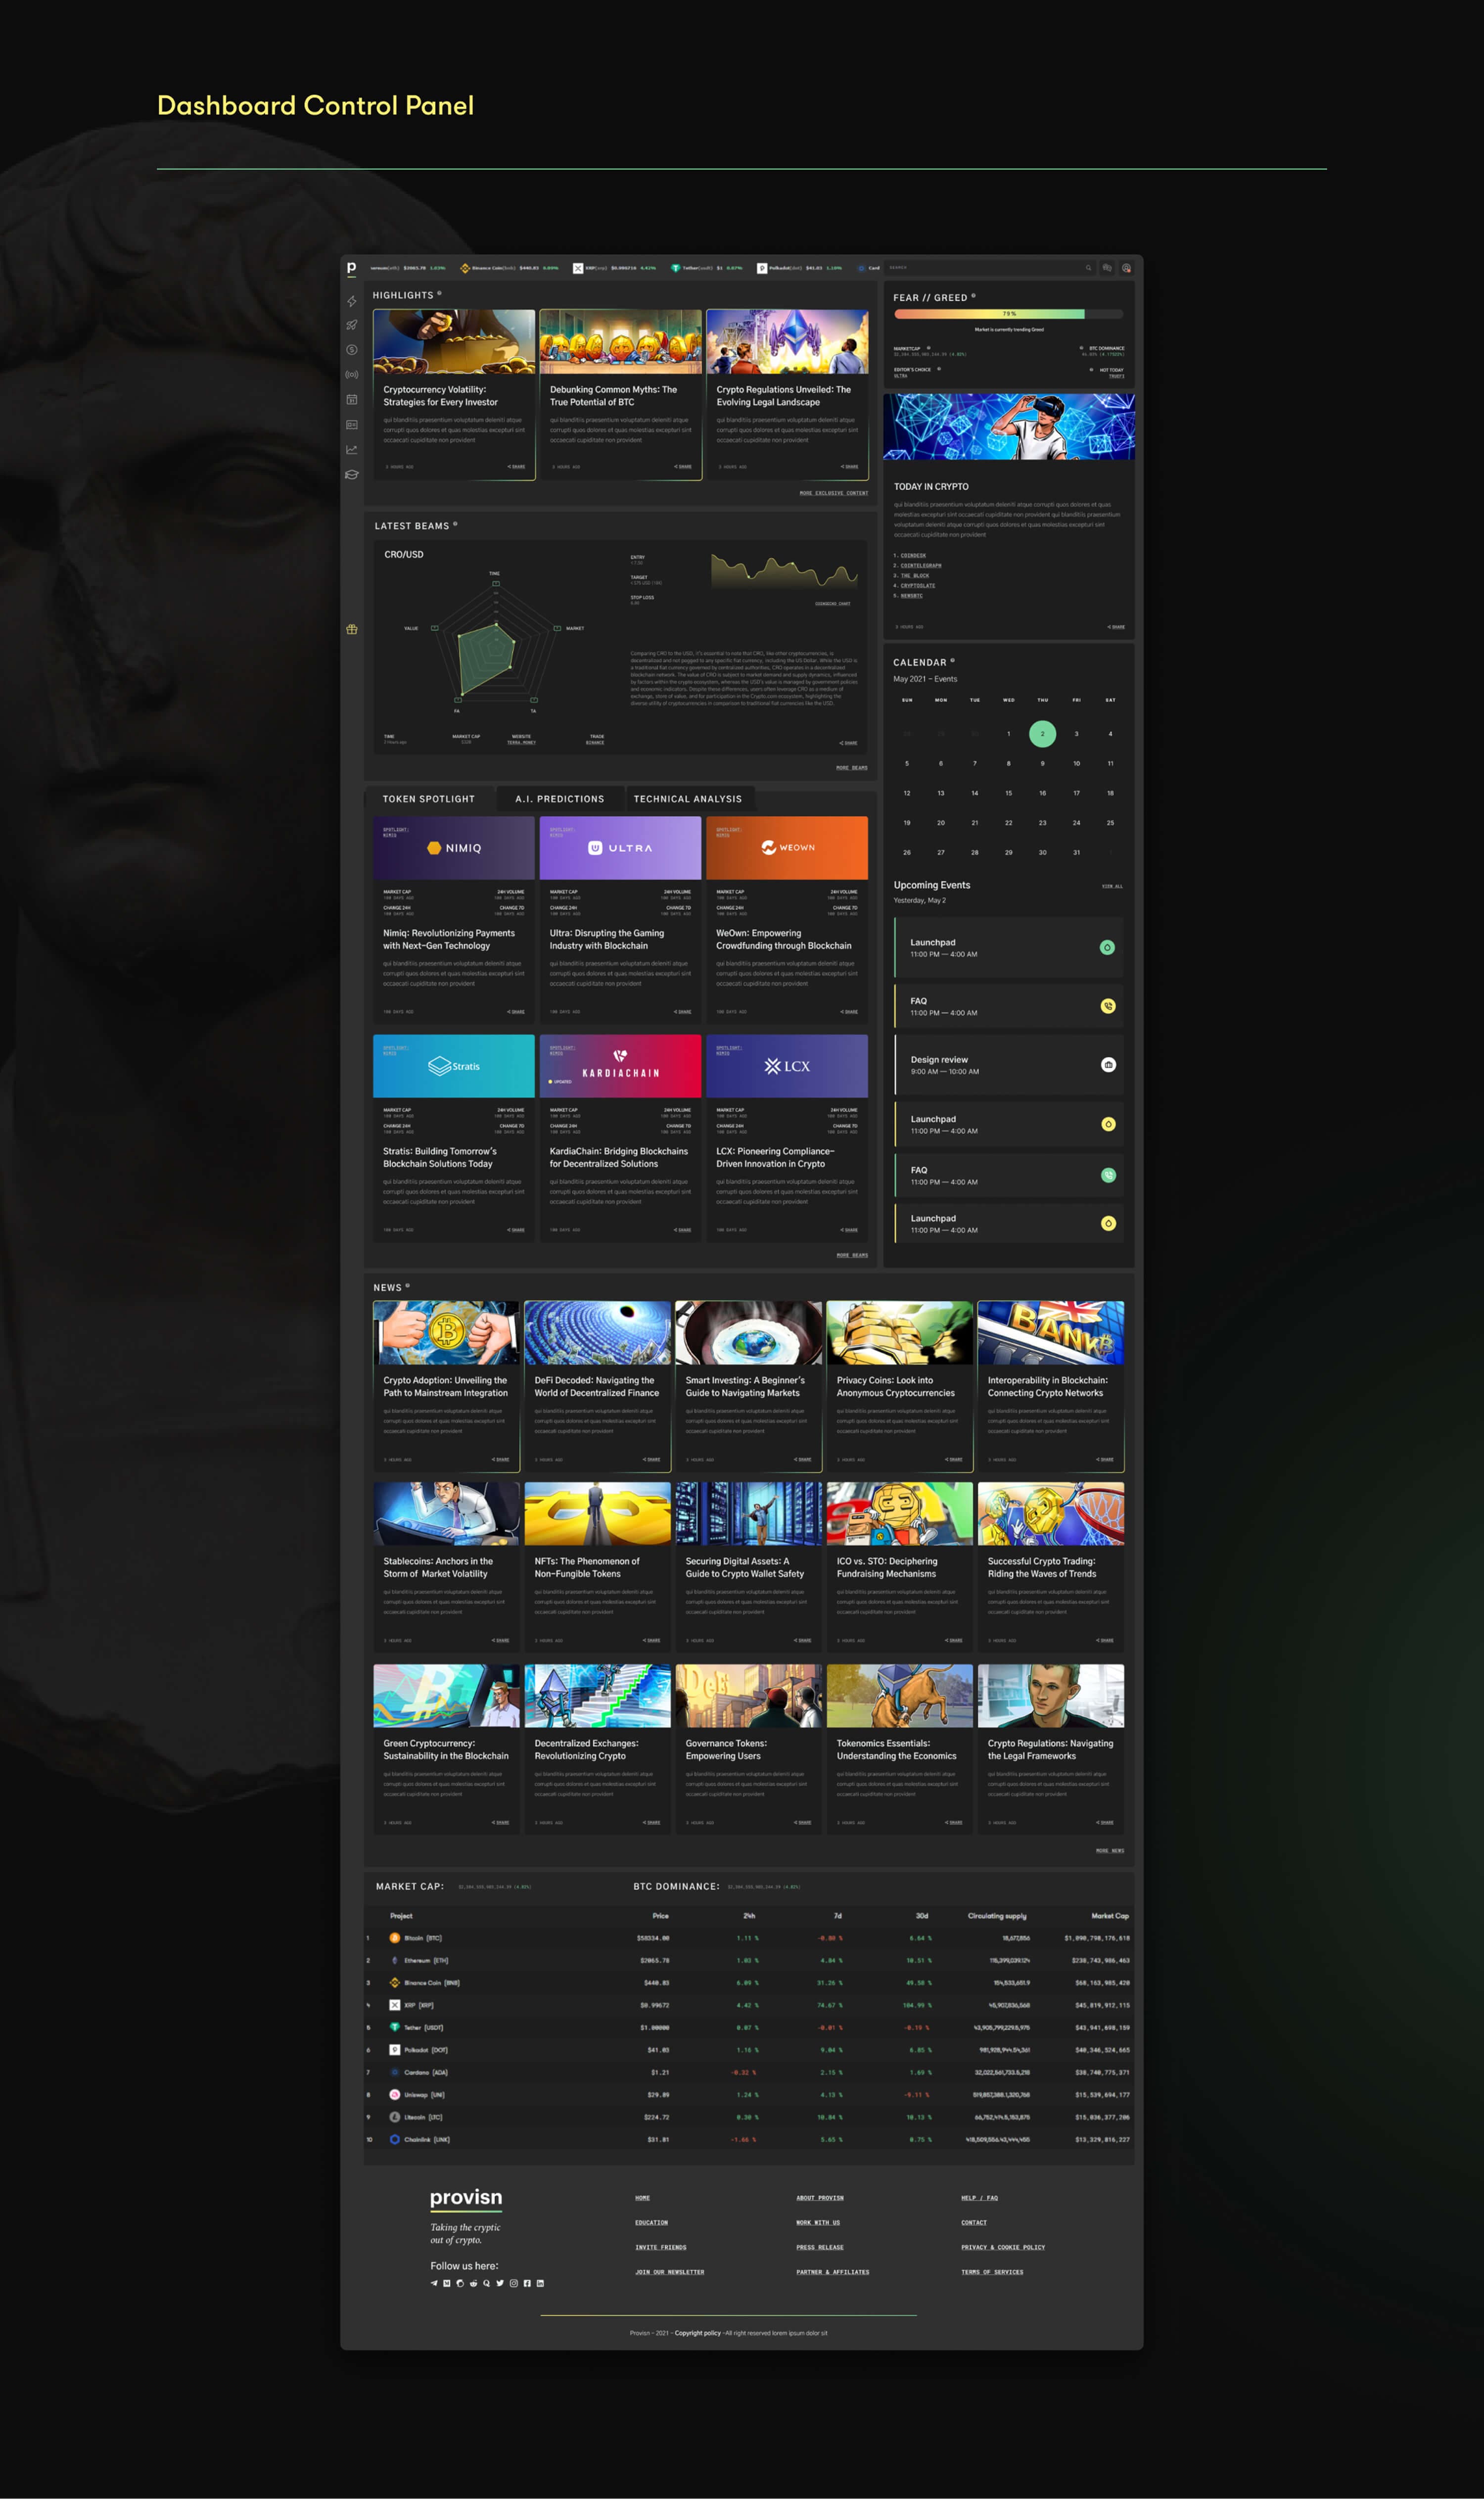Select the Token Spotlight tab

(429, 799)
